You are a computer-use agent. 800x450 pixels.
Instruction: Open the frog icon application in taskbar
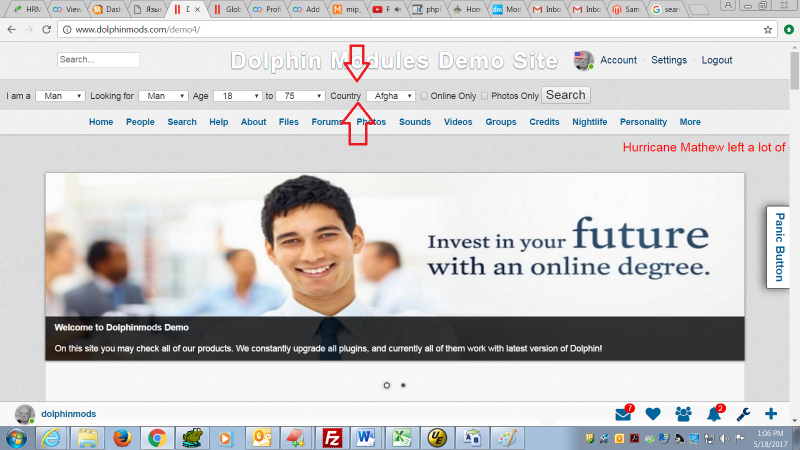(192, 438)
